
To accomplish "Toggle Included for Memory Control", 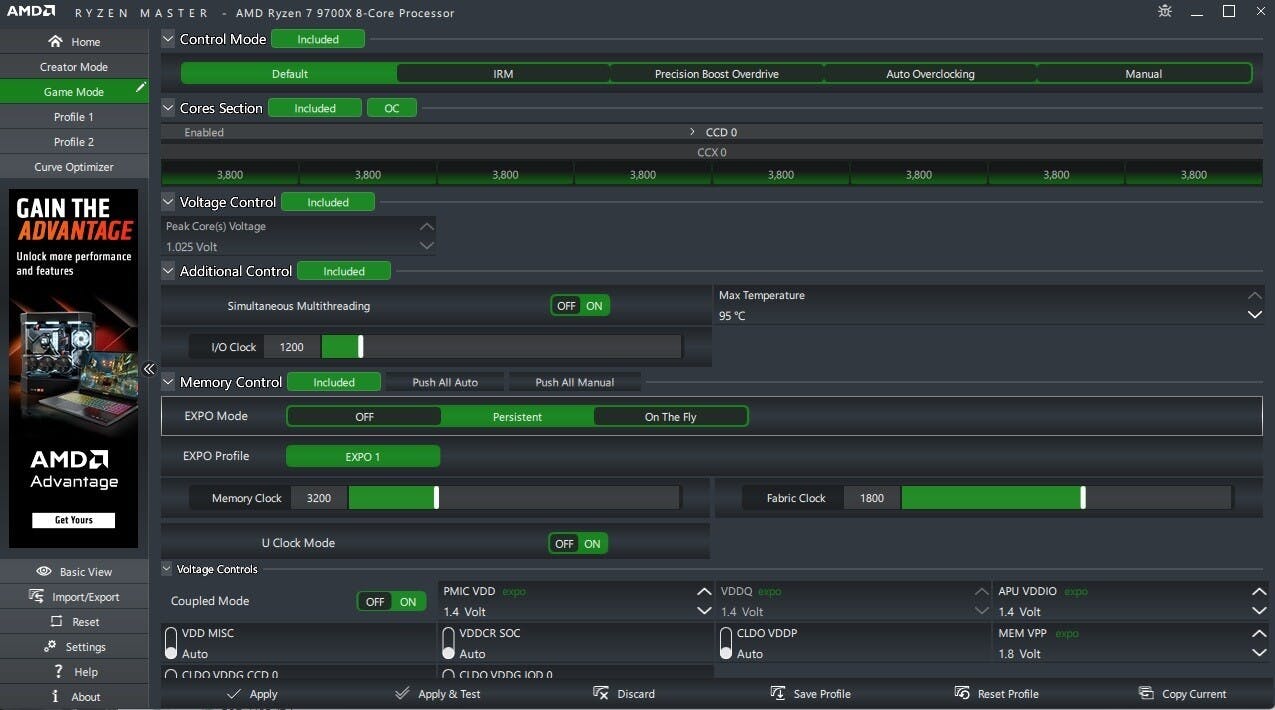I will point(334,383).
